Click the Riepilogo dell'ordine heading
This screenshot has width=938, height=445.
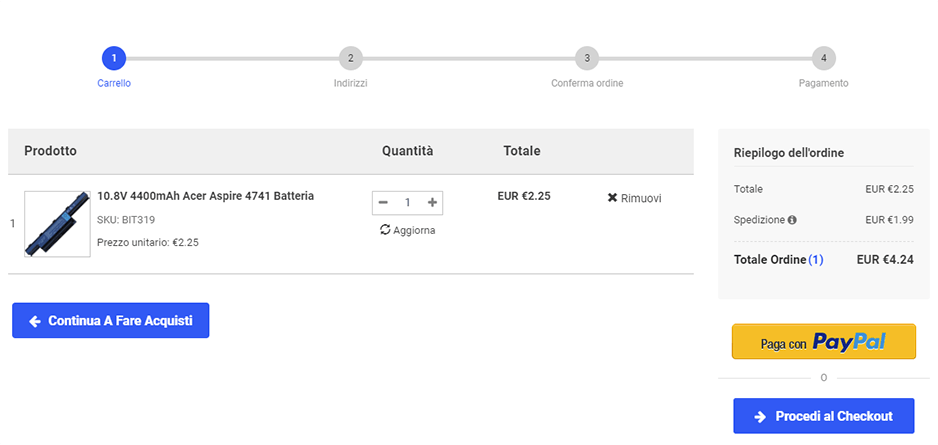(x=788, y=153)
